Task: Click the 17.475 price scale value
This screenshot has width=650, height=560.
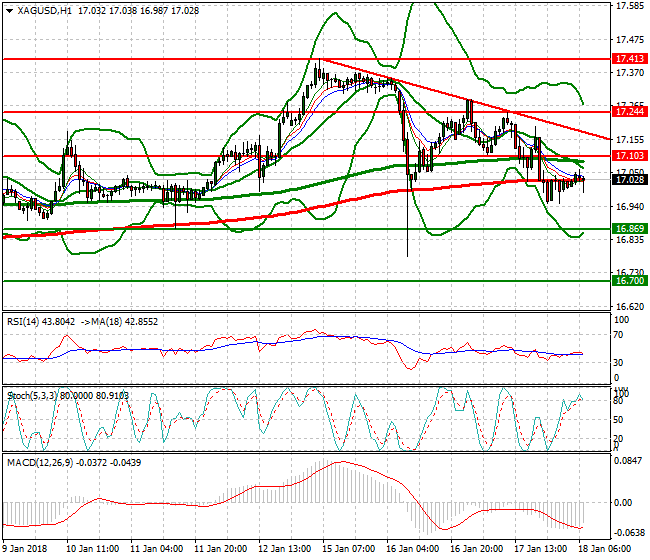Action: tap(630, 40)
